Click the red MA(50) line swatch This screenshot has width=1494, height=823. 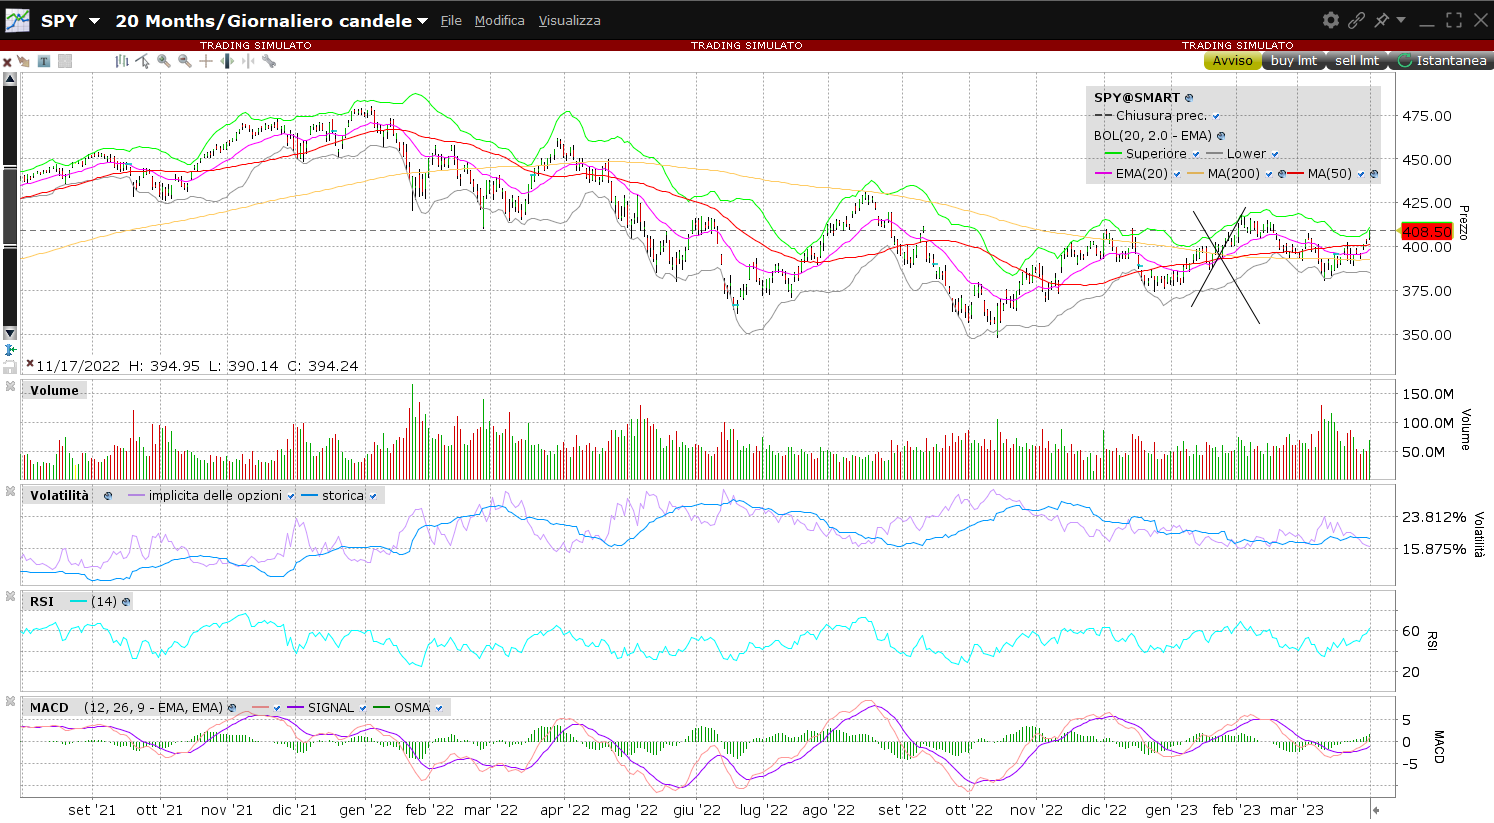(1295, 174)
